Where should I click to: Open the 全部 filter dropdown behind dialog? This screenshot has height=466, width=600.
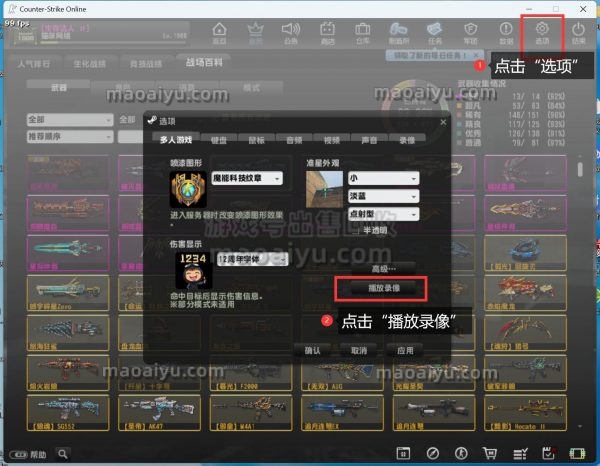(x=70, y=120)
